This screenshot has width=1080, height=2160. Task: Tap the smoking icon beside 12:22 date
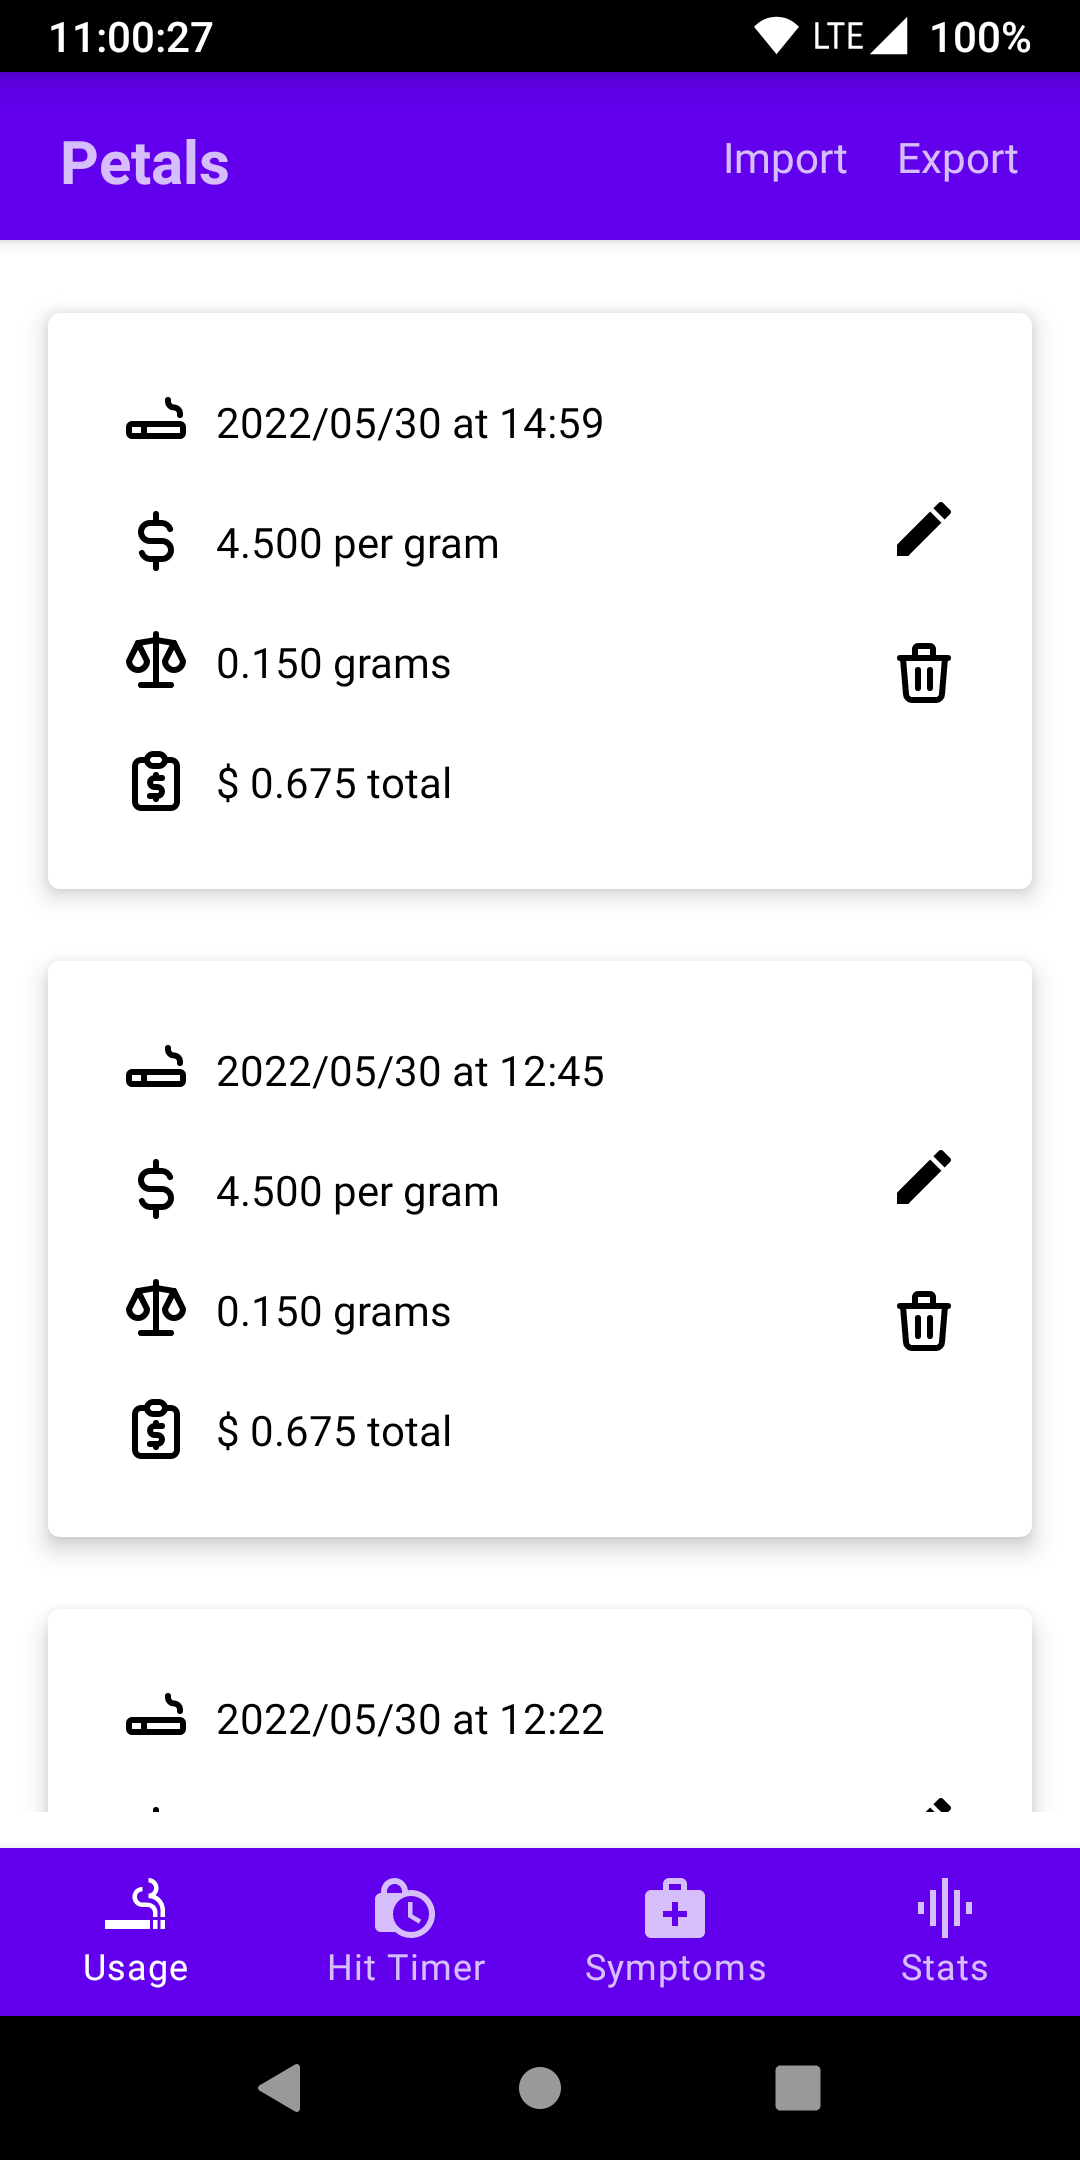156,1717
